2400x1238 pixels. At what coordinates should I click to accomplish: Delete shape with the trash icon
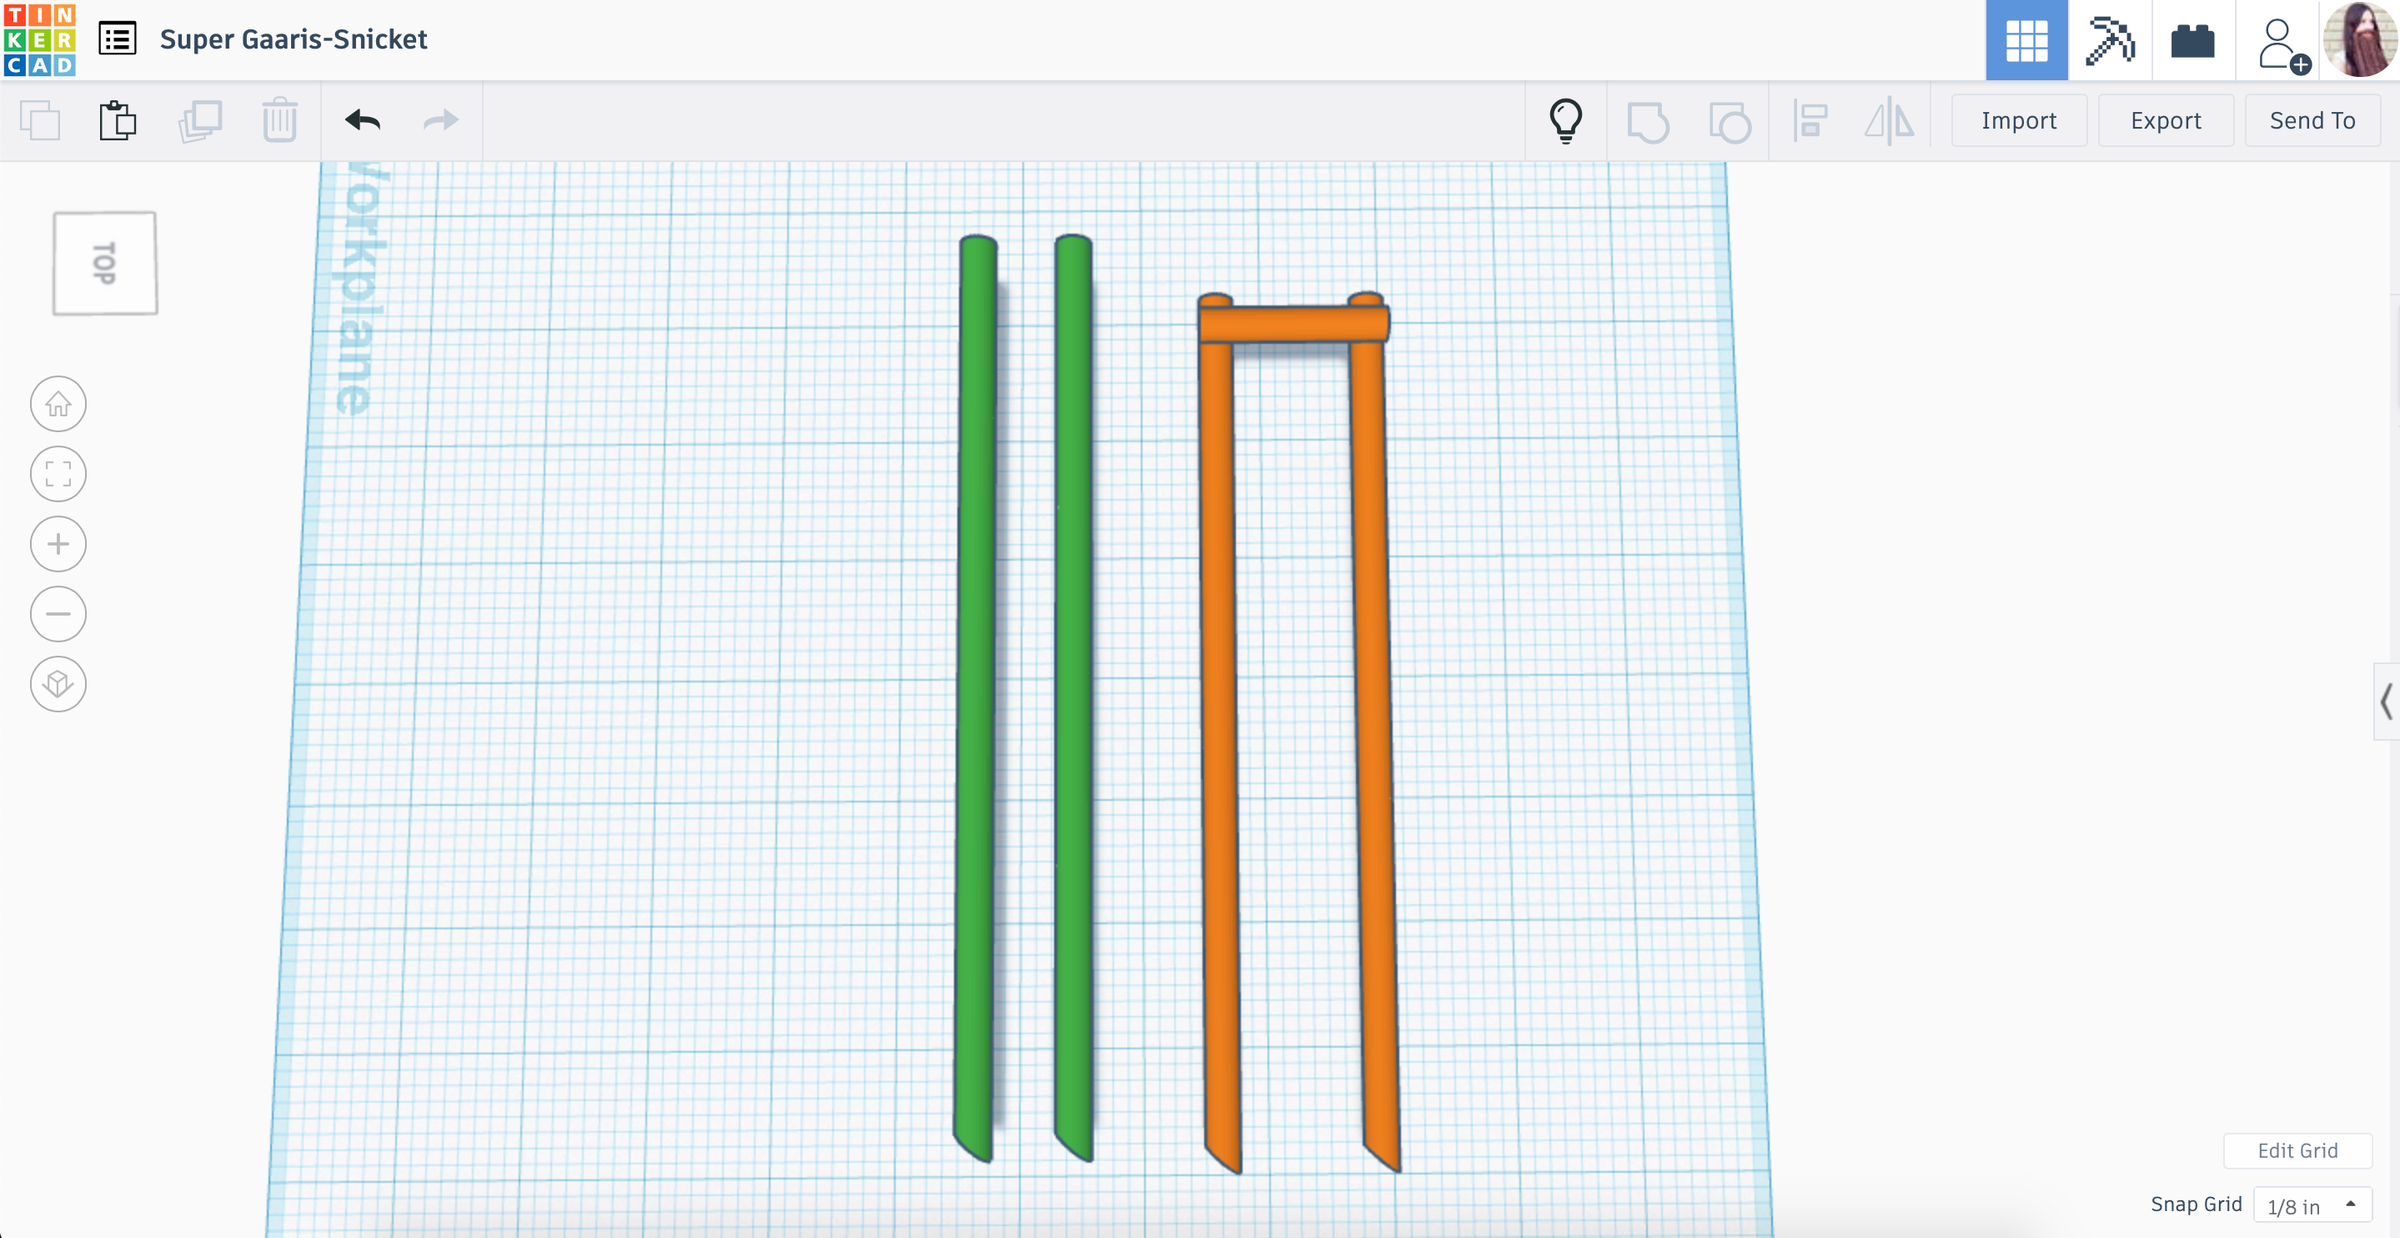[x=280, y=120]
